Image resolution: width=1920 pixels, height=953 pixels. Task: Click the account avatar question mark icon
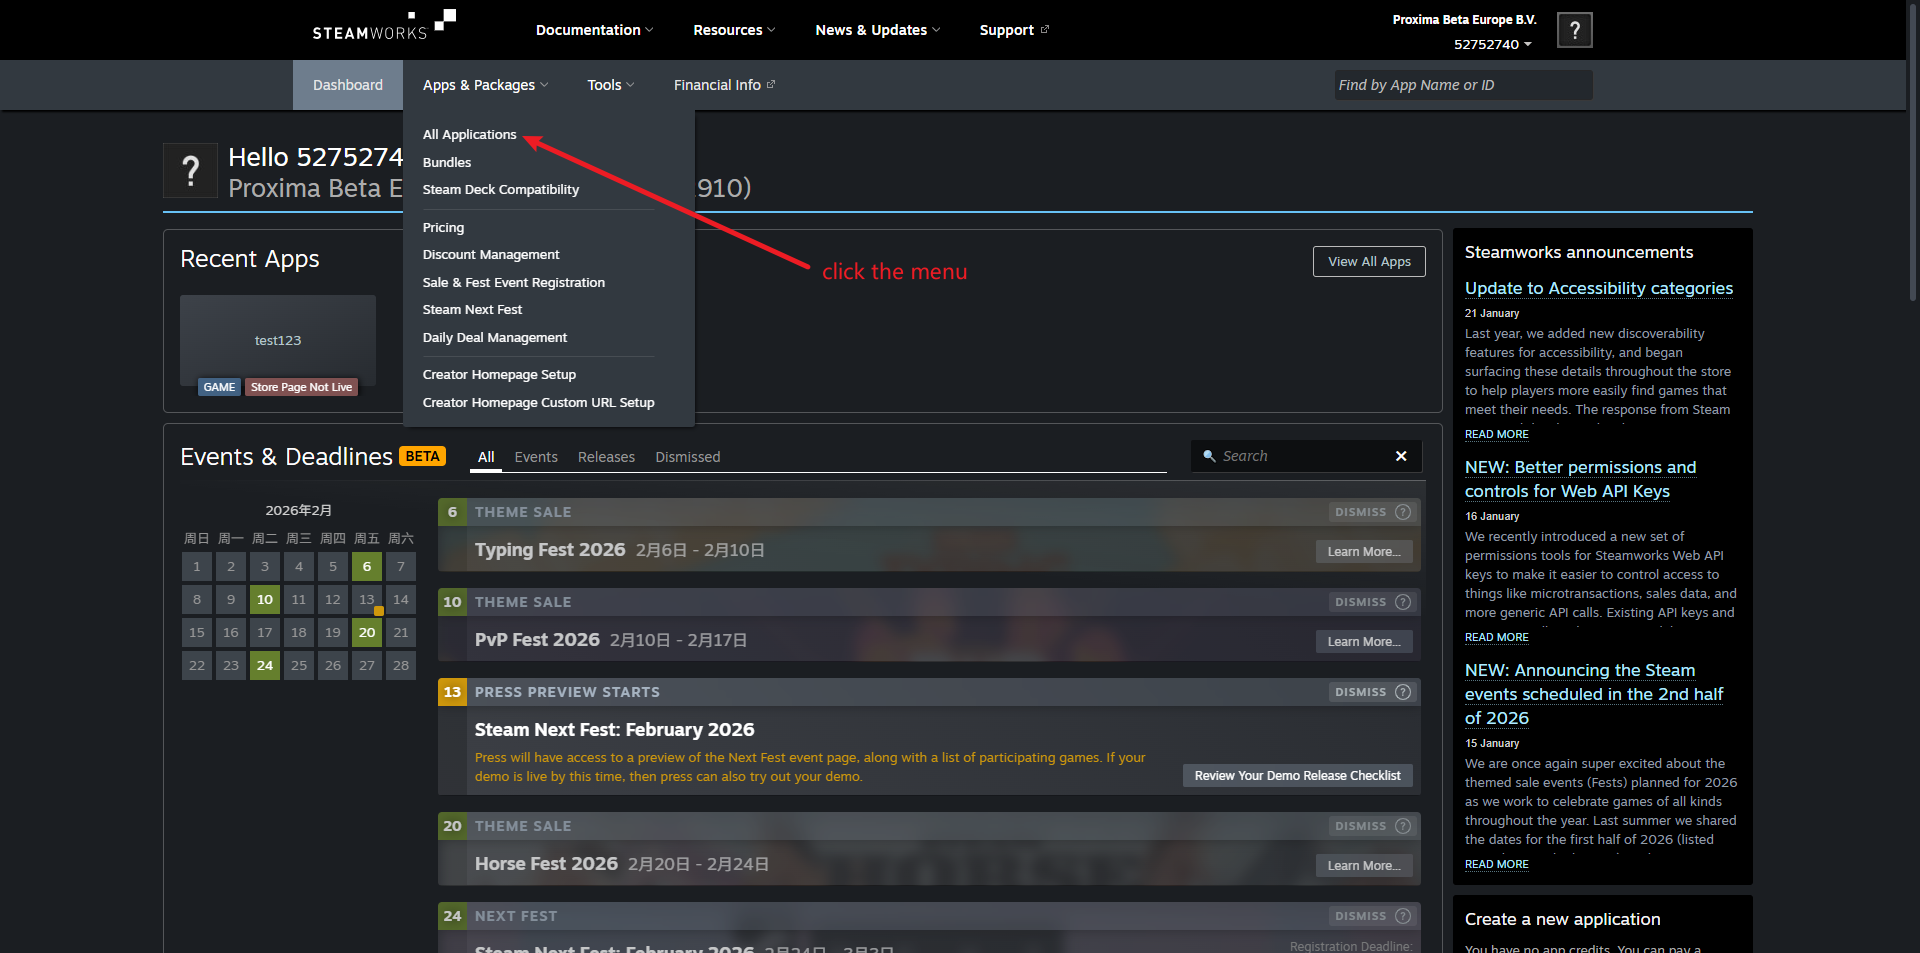click(1575, 30)
